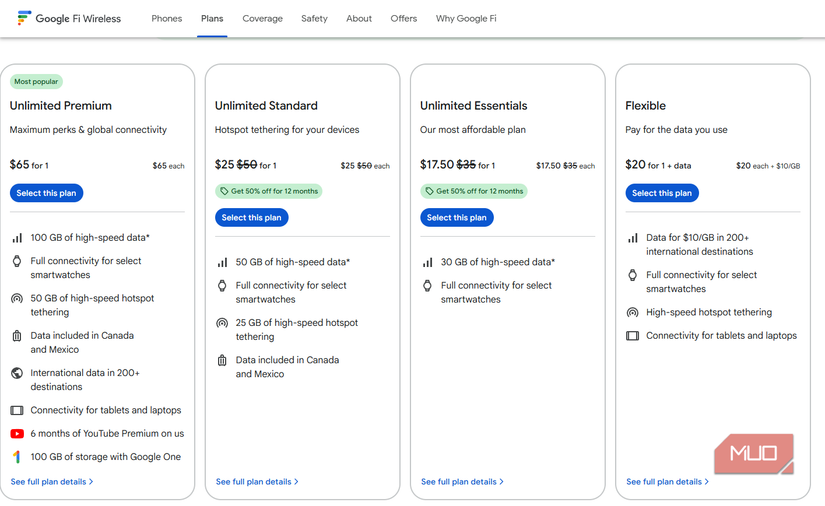Viewport: 825px width, 506px height.
Task: Click 'Our most affordable plan' text
Action: pyautogui.click(x=472, y=130)
